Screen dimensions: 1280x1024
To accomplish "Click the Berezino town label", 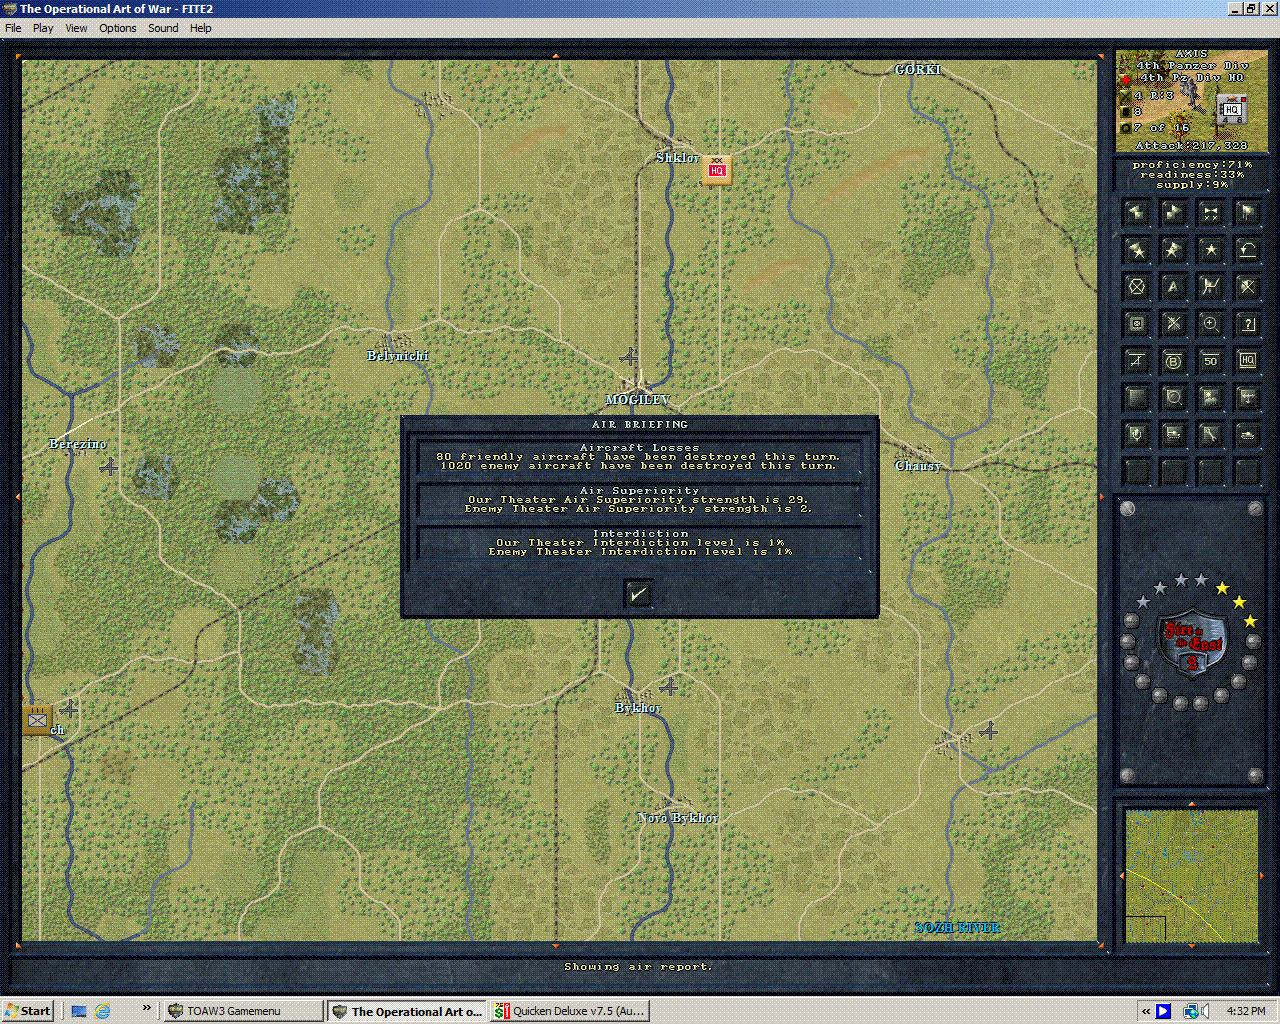I will [78, 444].
